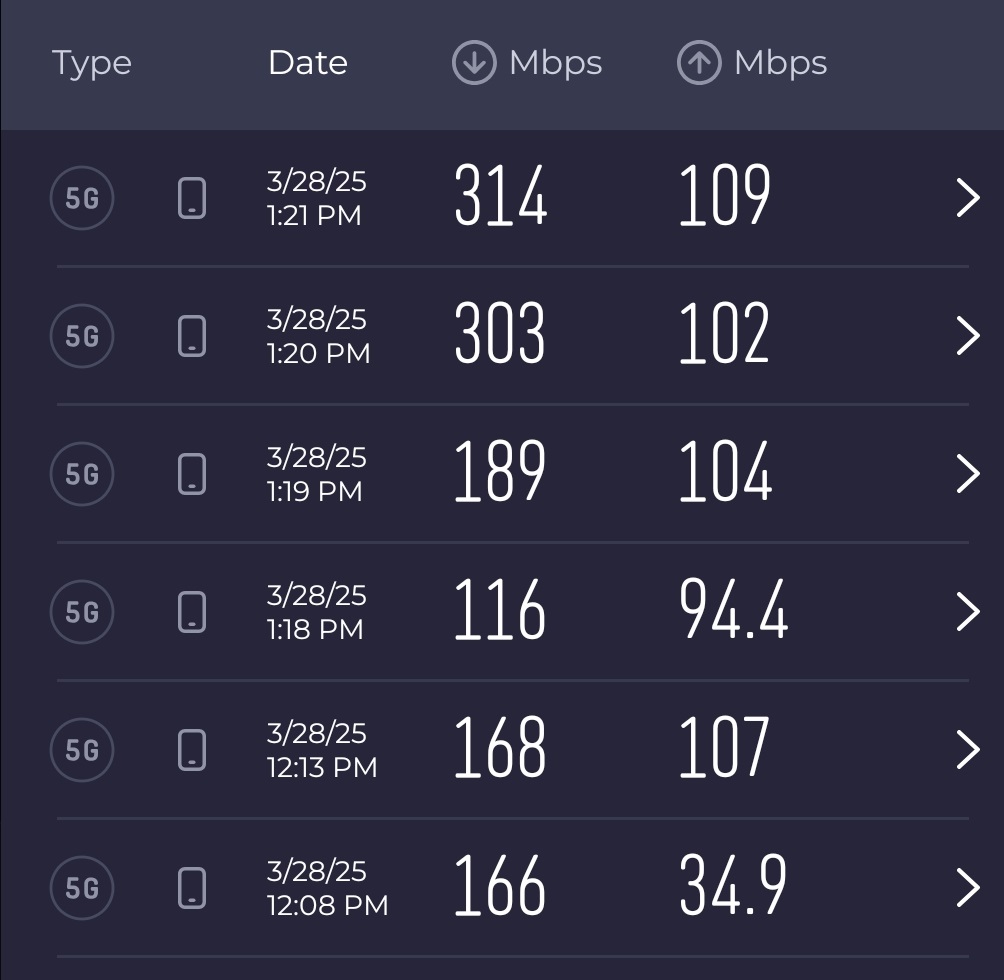Click the 3/28/25 12:08 PM date entry
Viewport: 1004px width, 980px height.
(x=327, y=888)
